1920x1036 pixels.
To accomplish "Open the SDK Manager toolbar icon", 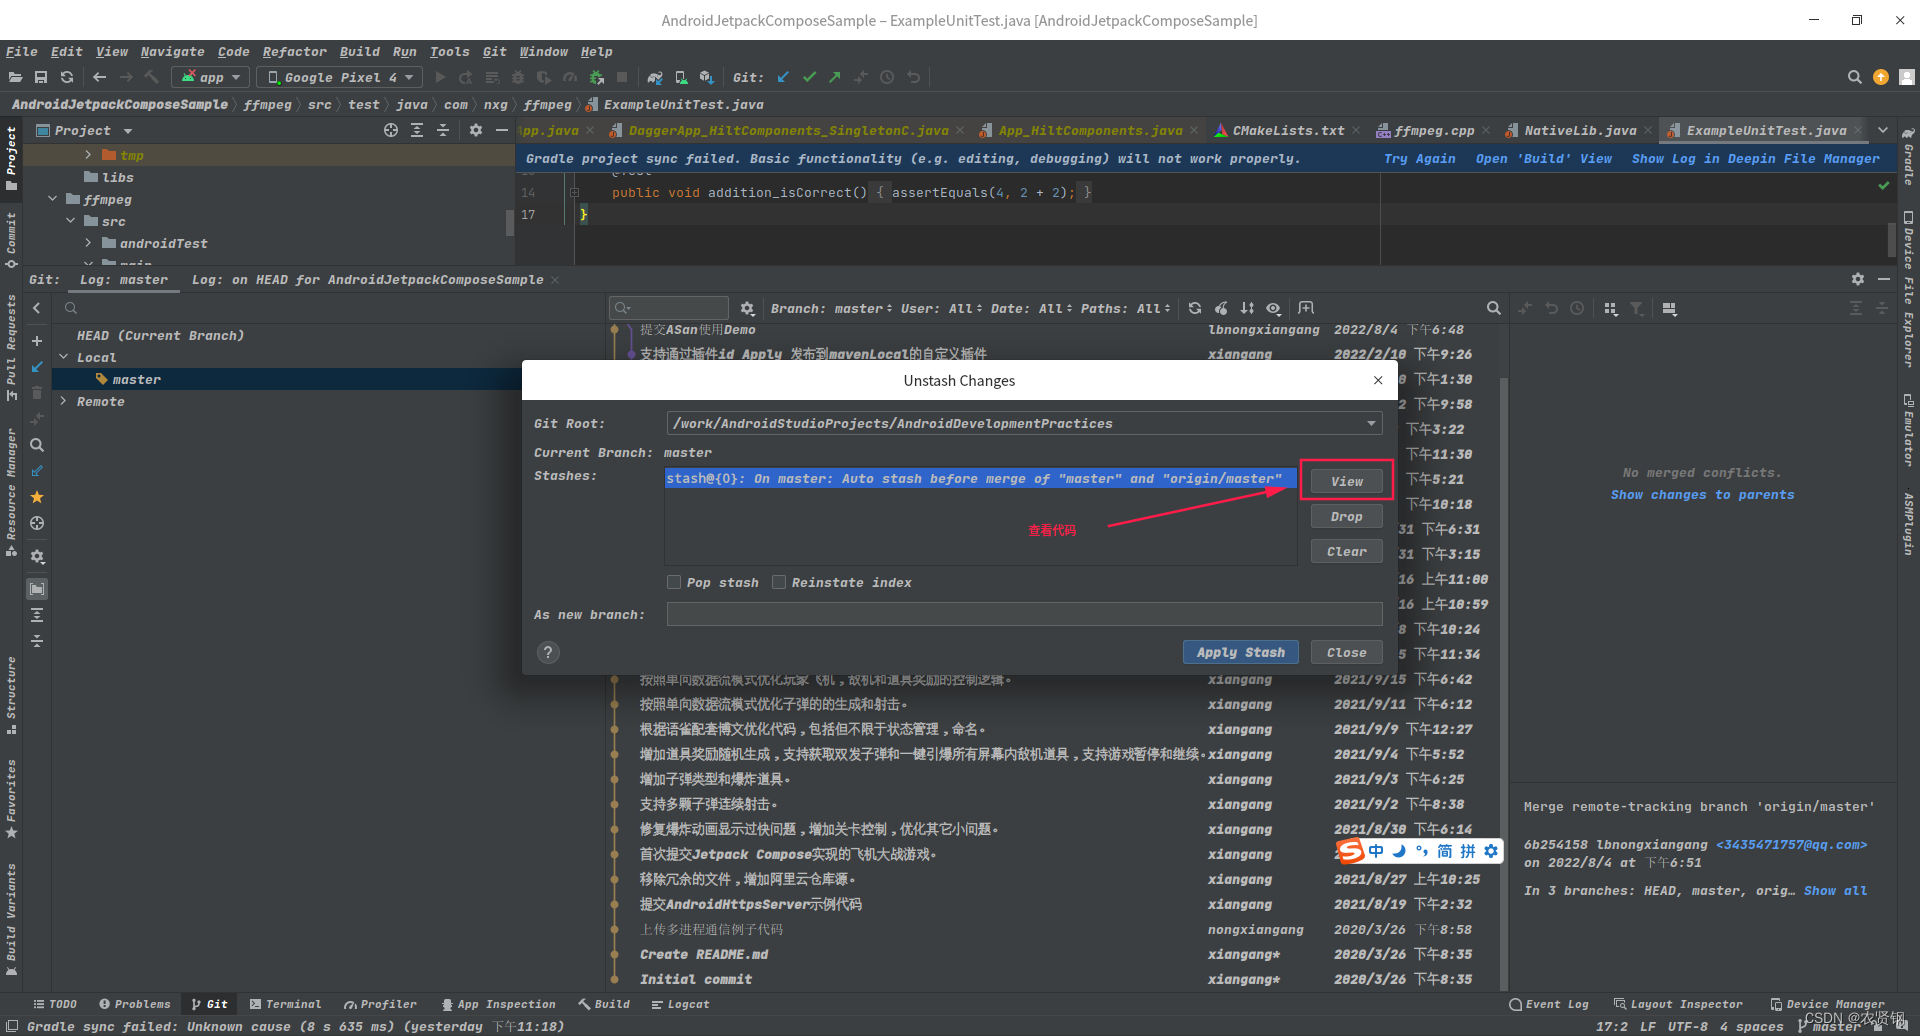I will point(707,77).
